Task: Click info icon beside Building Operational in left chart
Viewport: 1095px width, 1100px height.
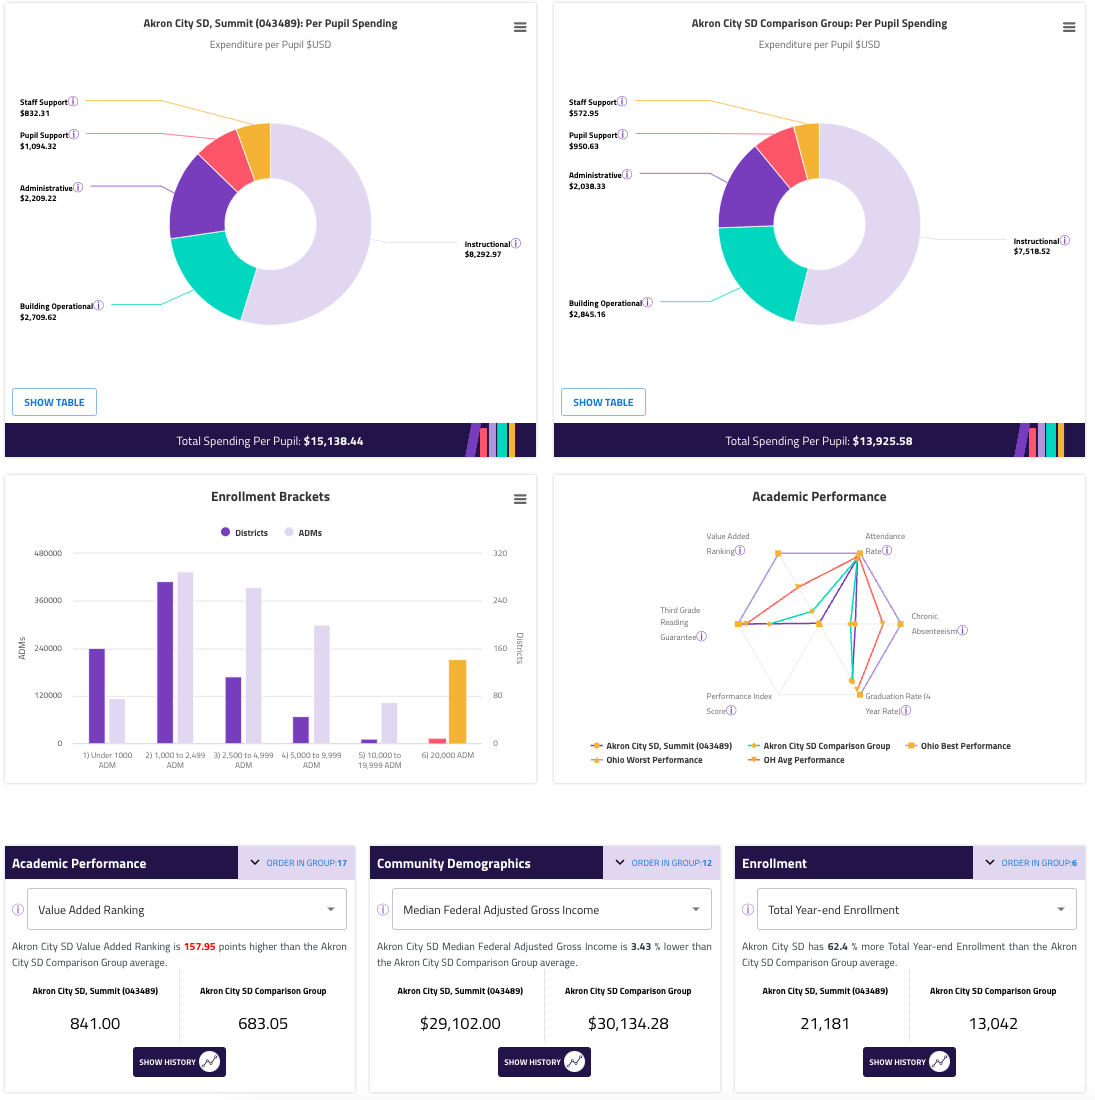Action: point(99,305)
